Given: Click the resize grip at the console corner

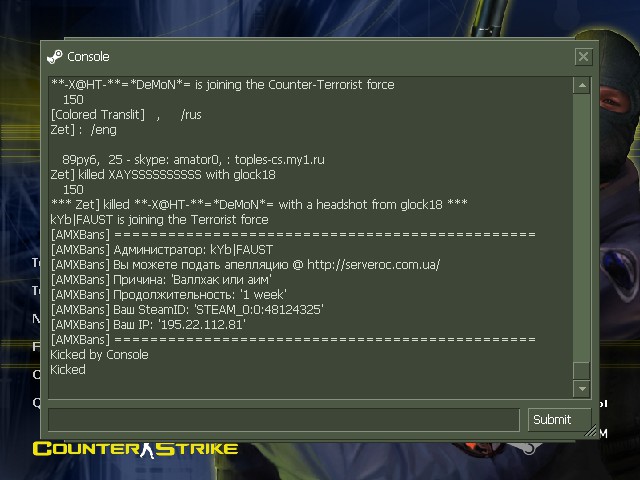Looking at the screenshot, I should click(x=591, y=431).
